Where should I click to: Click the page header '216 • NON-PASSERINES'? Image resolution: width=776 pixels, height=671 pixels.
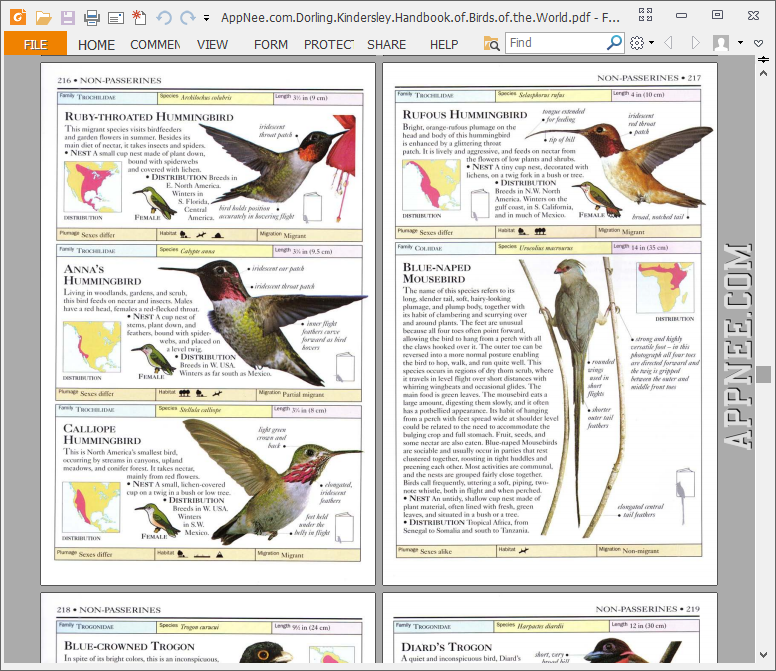[x=109, y=80]
